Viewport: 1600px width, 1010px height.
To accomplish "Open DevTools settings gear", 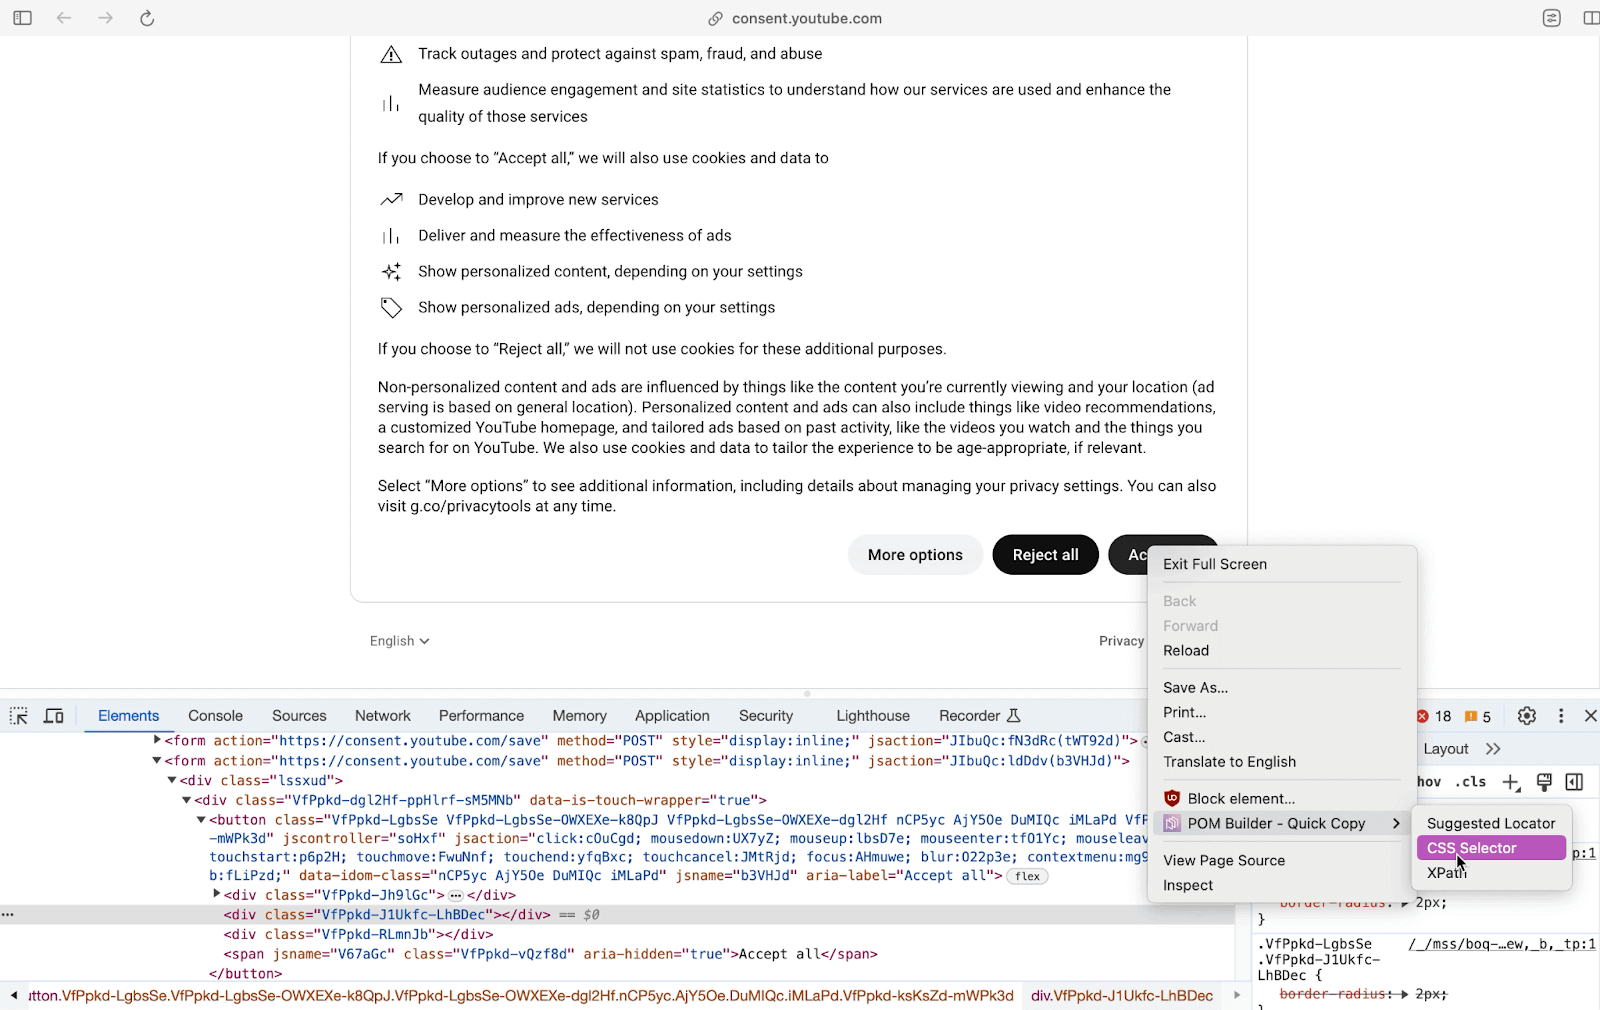I will click(x=1526, y=715).
